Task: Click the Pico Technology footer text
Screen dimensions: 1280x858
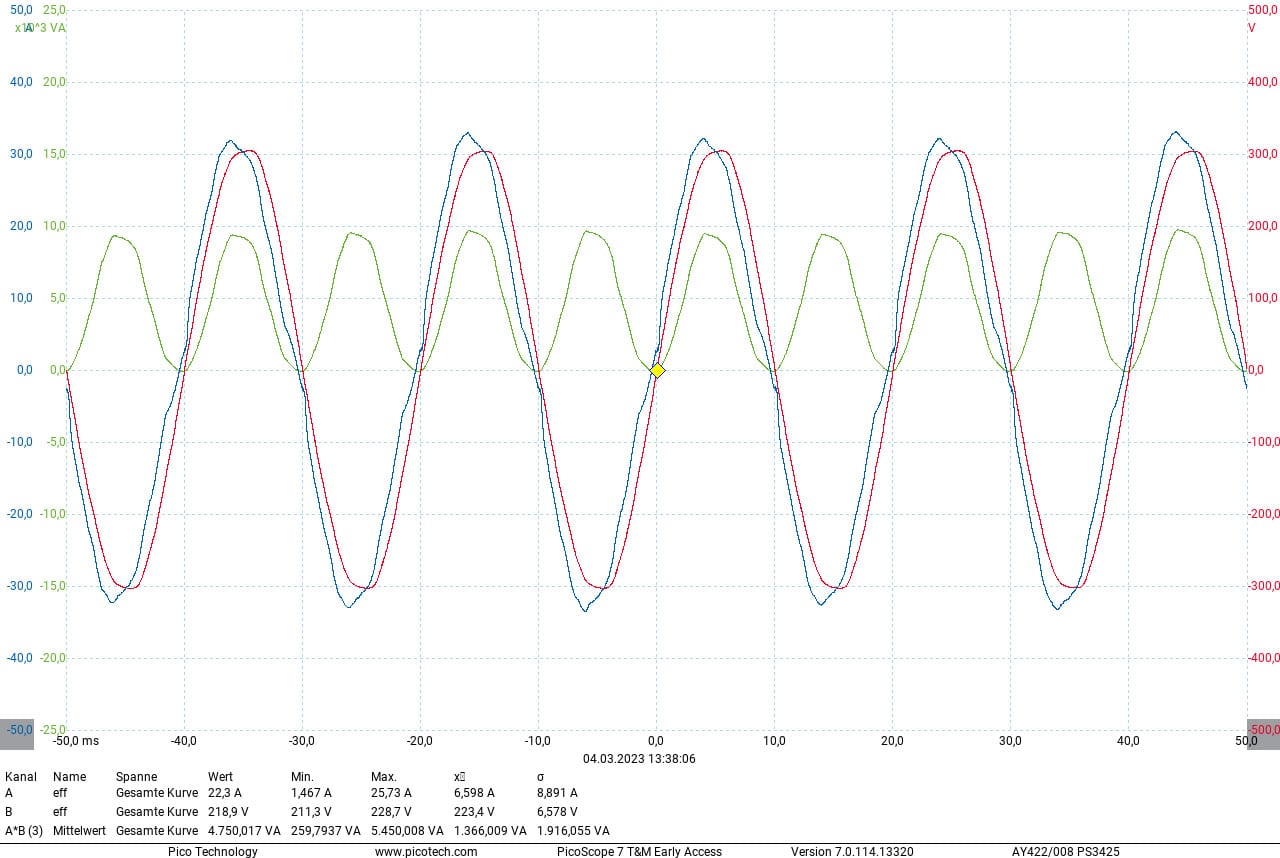Action: [212, 852]
